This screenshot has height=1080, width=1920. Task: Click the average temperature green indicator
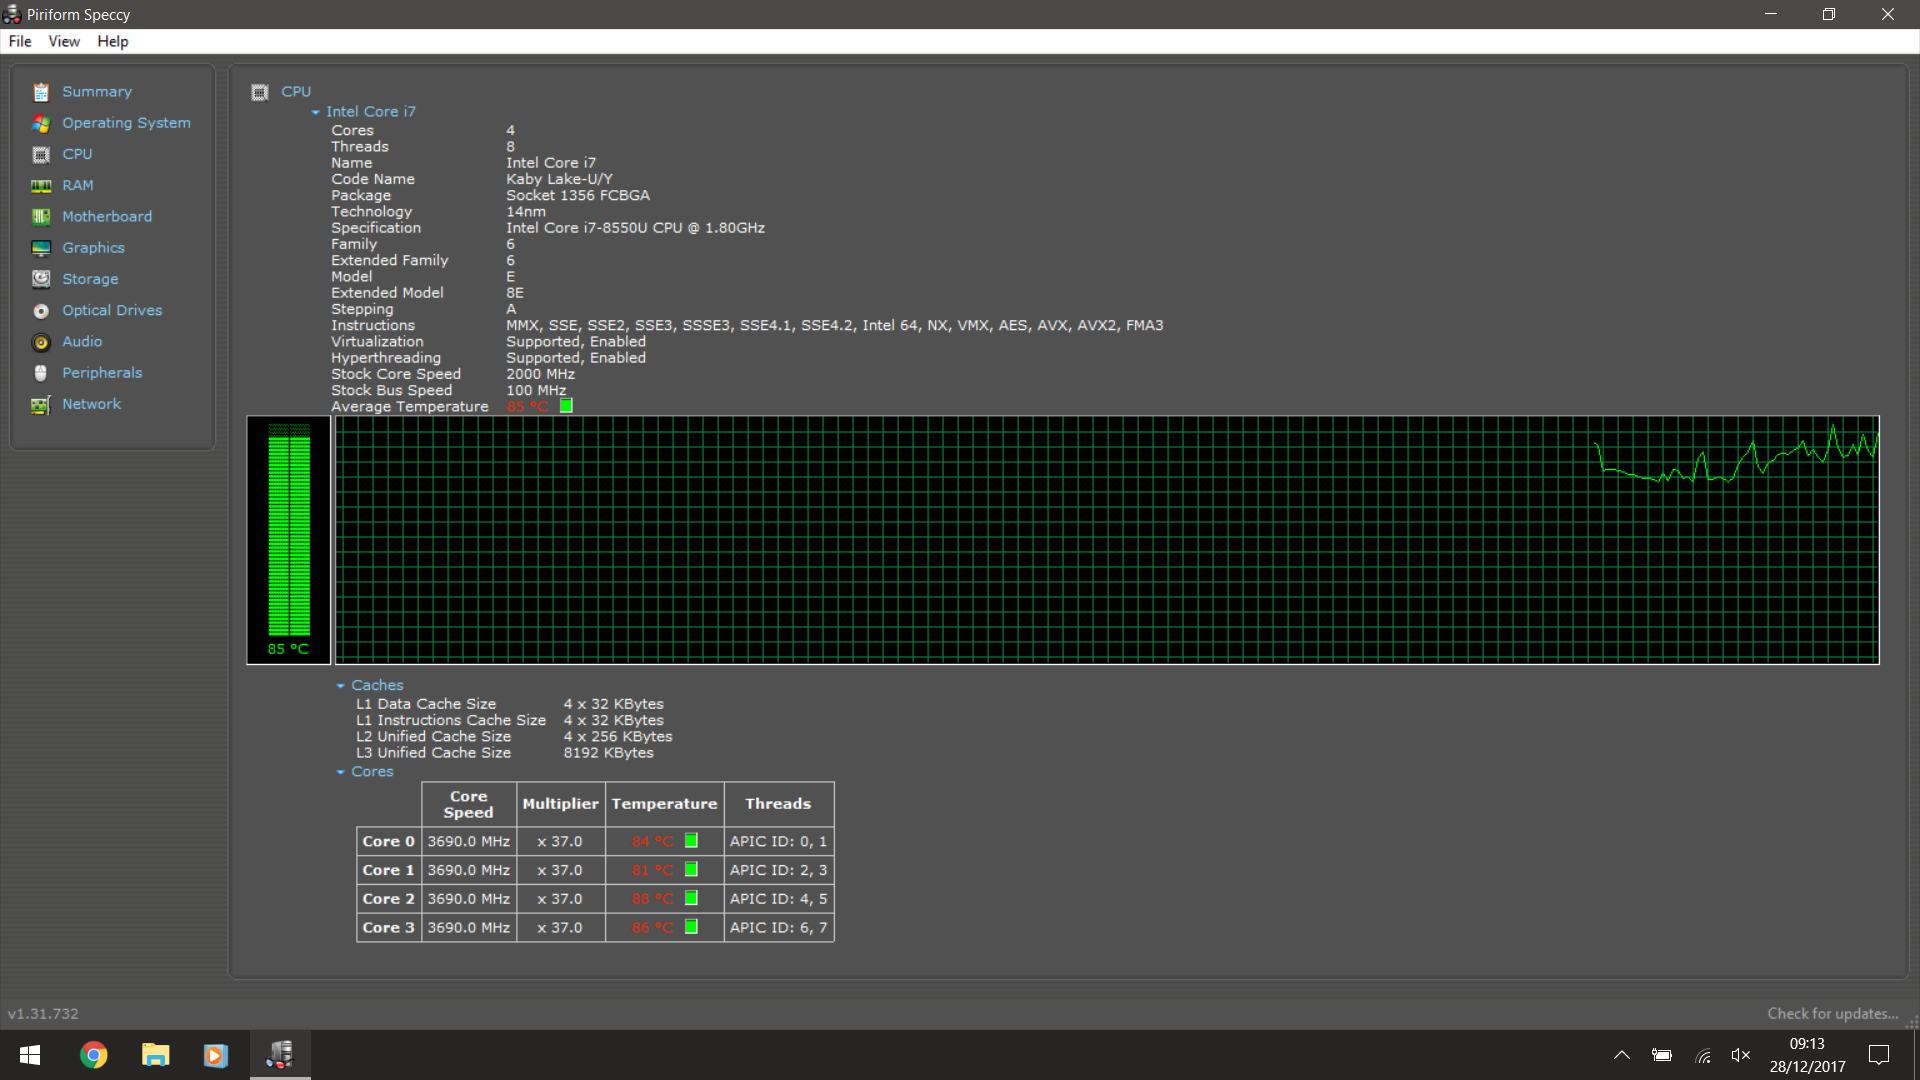click(x=566, y=406)
